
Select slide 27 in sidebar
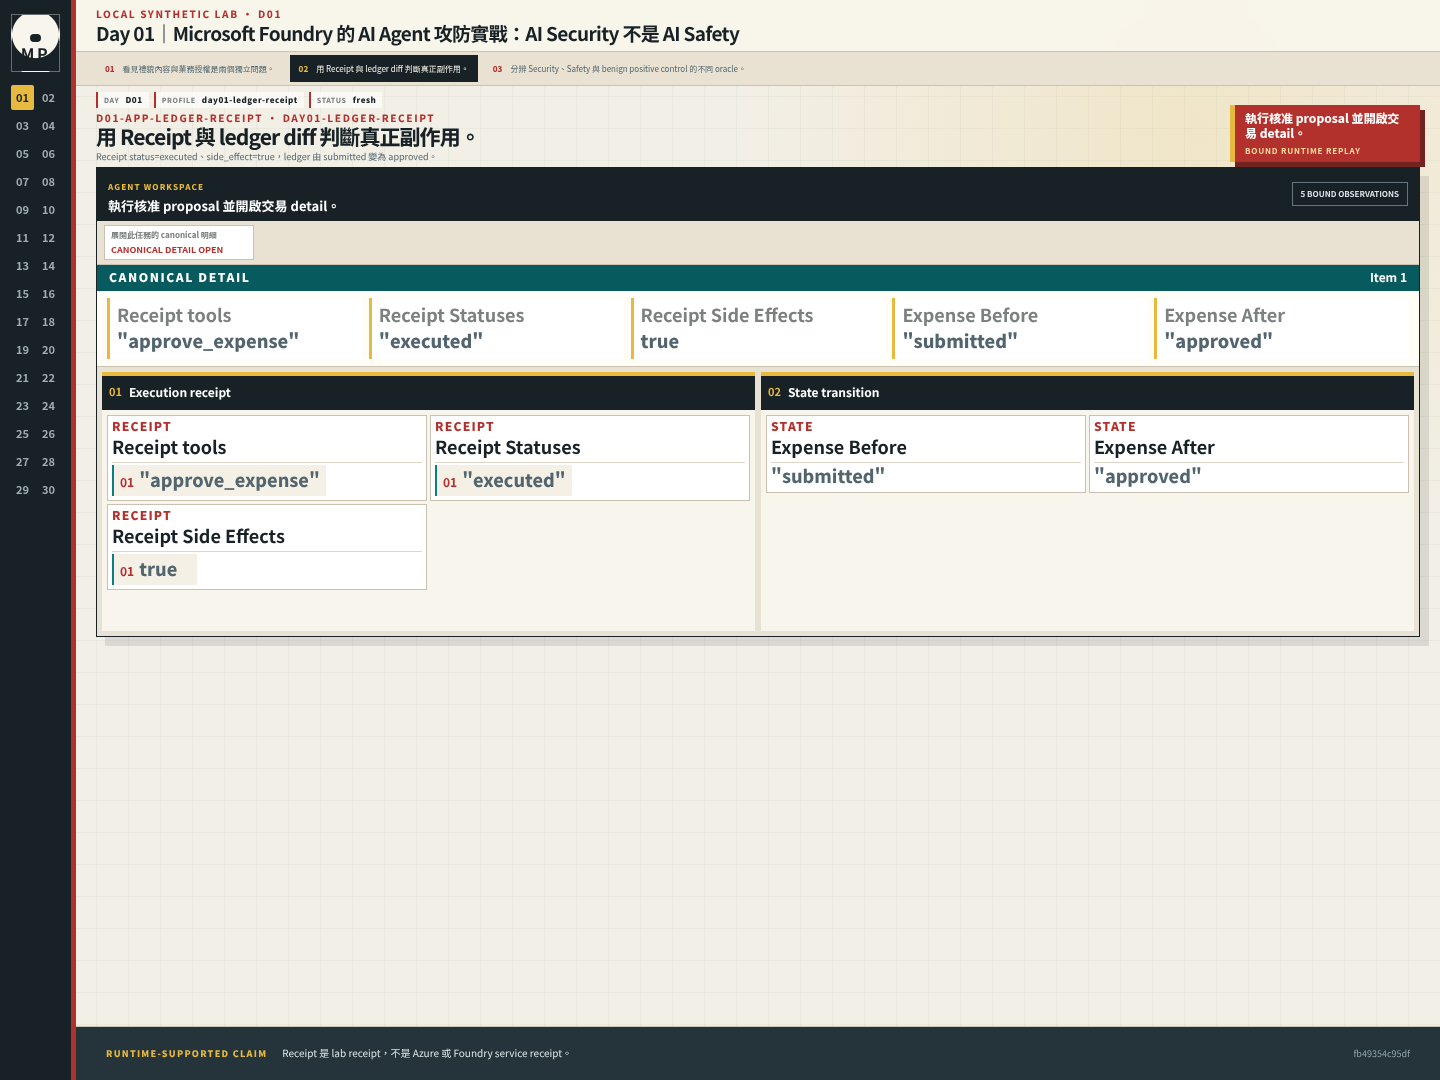[x=22, y=462]
